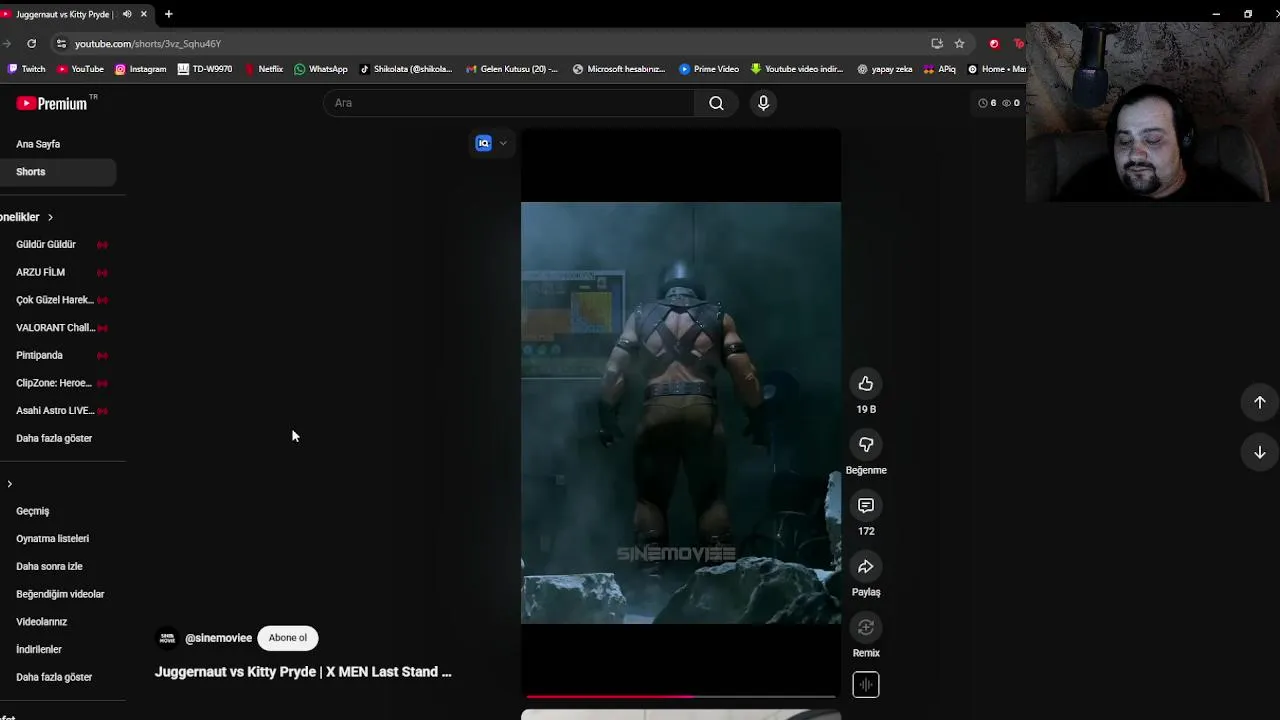The width and height of the screenshot is (1280, 720).
Task: Click the browser address bar URL
Action: point(147,44)
